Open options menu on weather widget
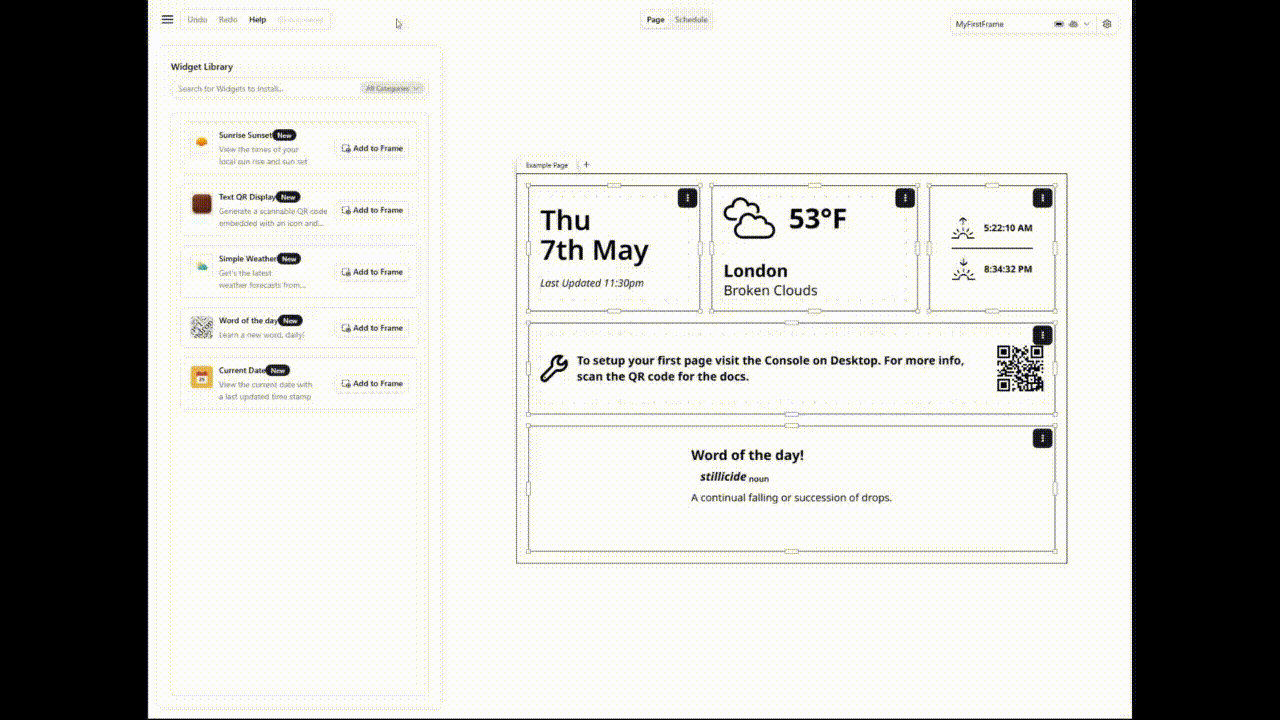The width and height of the screenshot is (1280, 720). coord(905,198)
